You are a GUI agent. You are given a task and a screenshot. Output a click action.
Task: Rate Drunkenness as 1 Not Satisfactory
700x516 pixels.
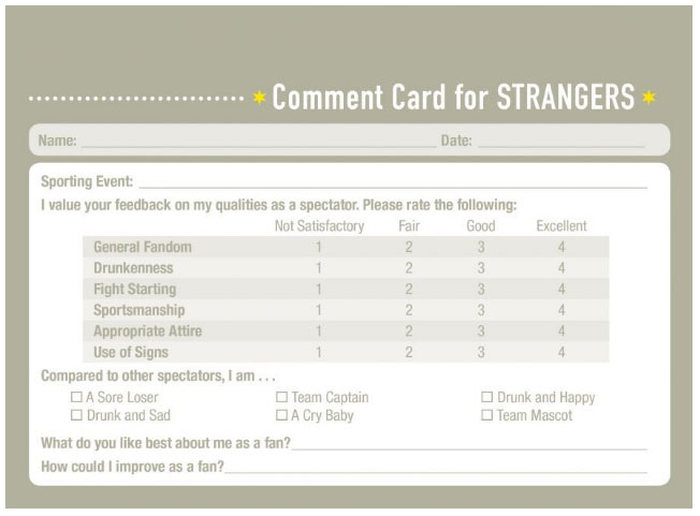click(319, 268)
